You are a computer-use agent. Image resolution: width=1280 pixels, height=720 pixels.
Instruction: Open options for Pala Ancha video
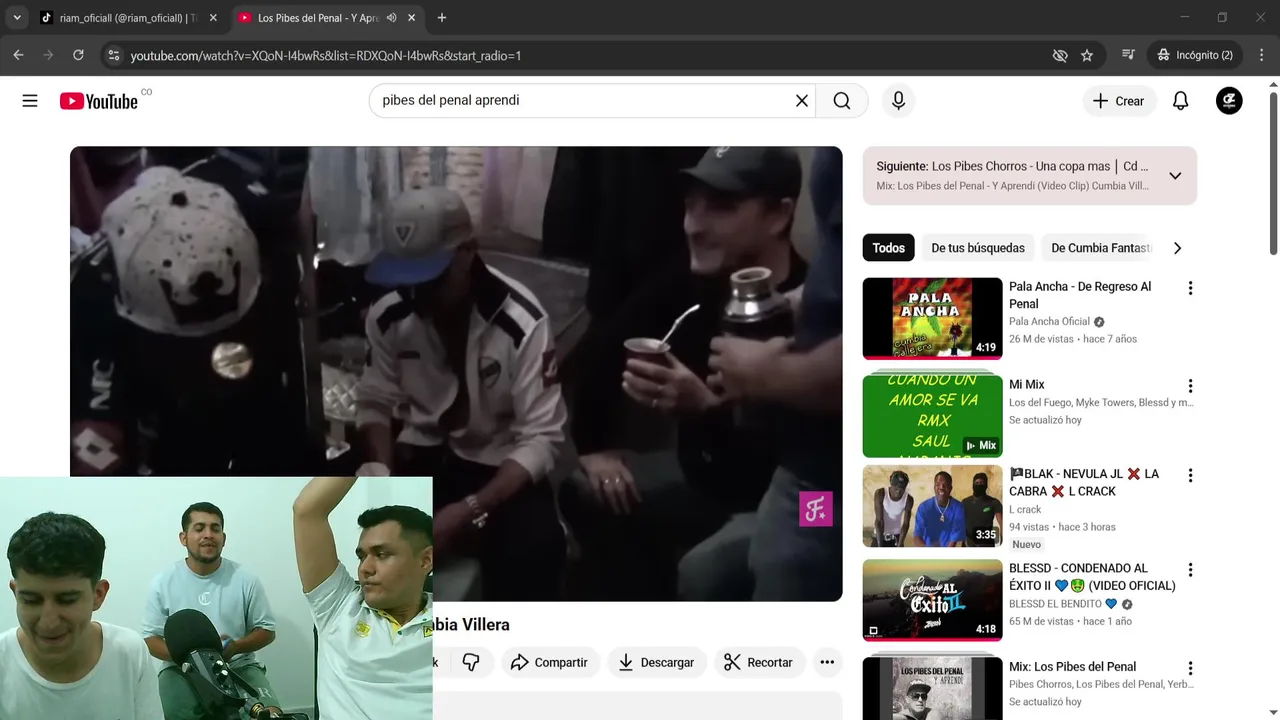click(x=1190, y=288)
